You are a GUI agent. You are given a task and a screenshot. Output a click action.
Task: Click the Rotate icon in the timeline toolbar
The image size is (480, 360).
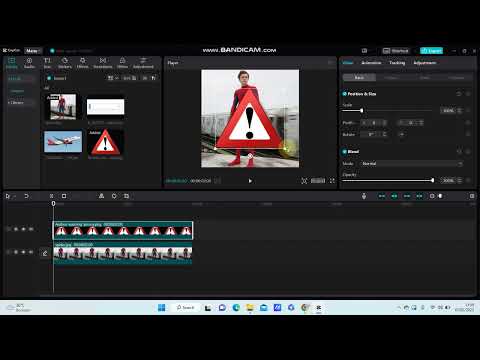point(114,196)
